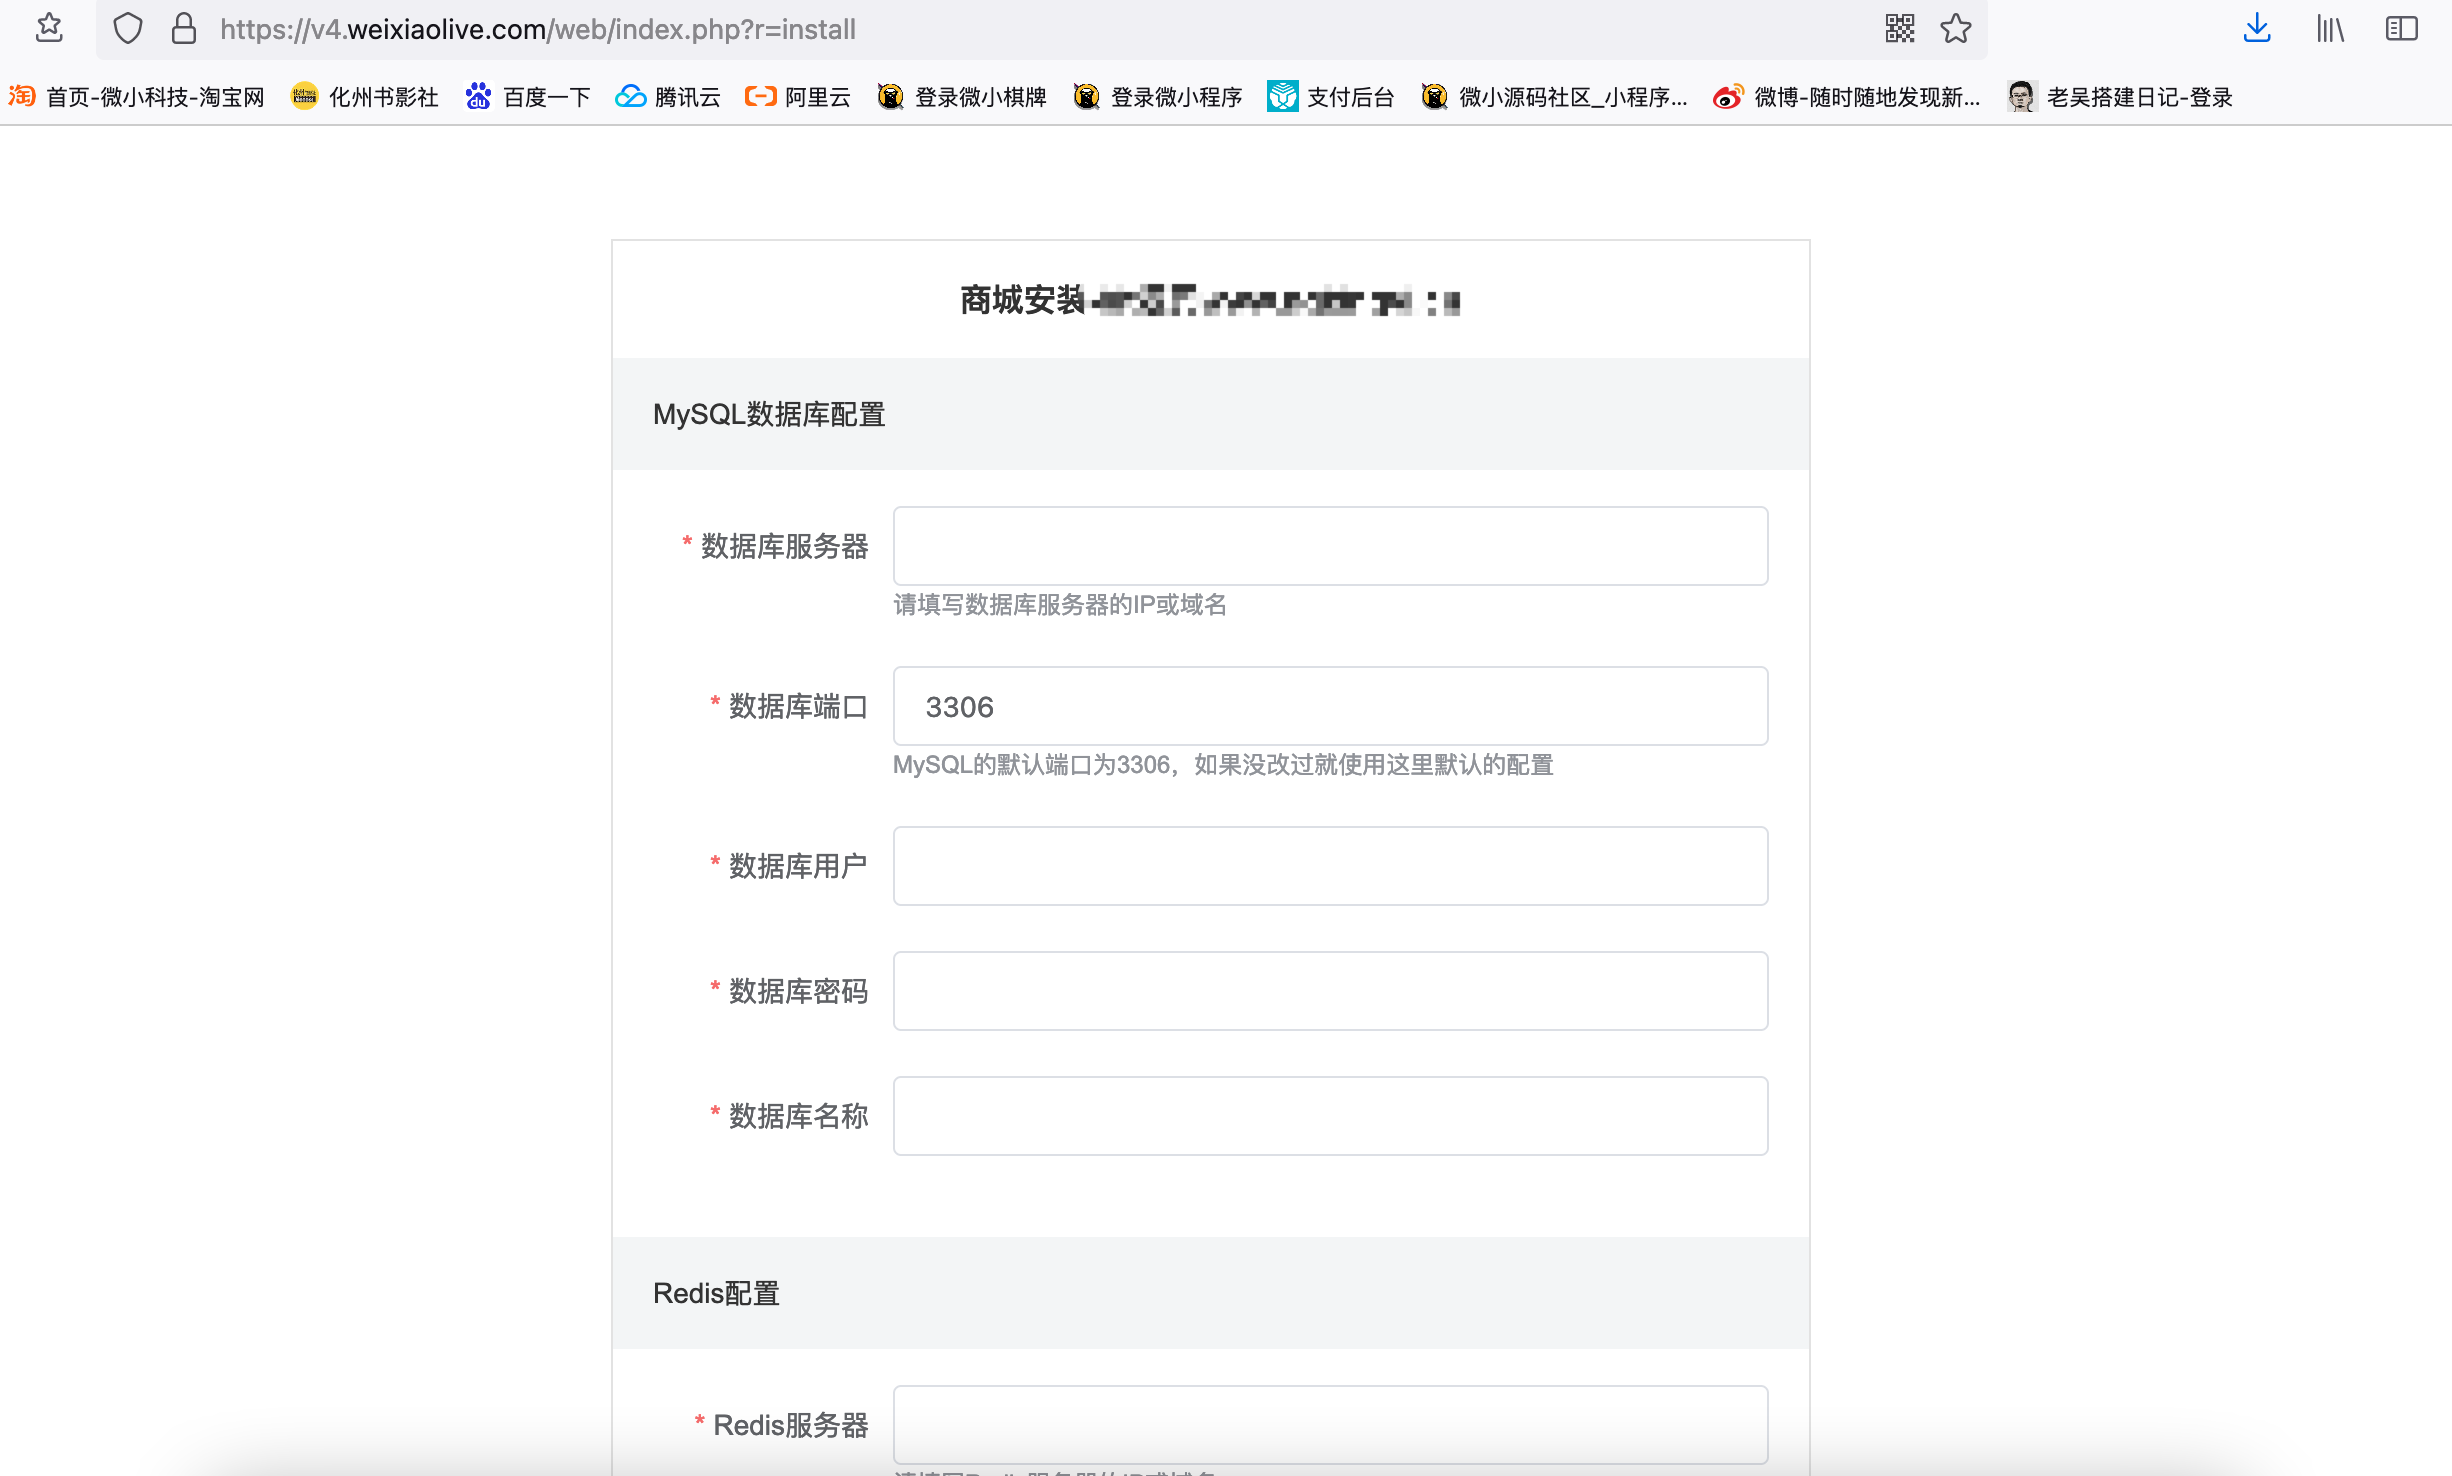Open the 微博 bookmark
This screenshot has width=2452, height=1476.
click(x=1845, y=97)
